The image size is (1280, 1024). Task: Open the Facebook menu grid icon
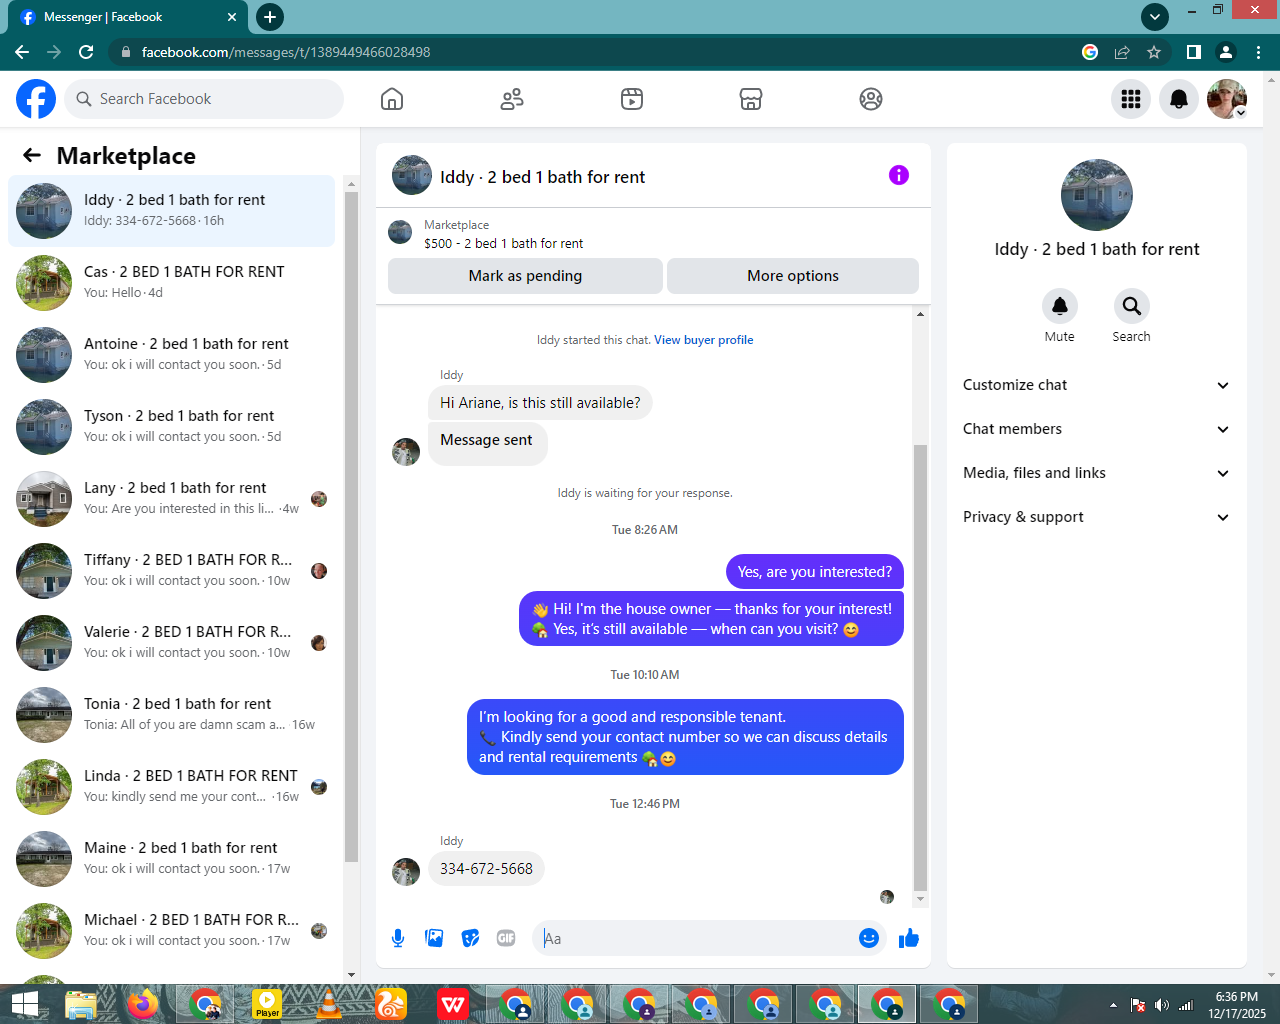pyautogui.click(x=1131, y=99)
